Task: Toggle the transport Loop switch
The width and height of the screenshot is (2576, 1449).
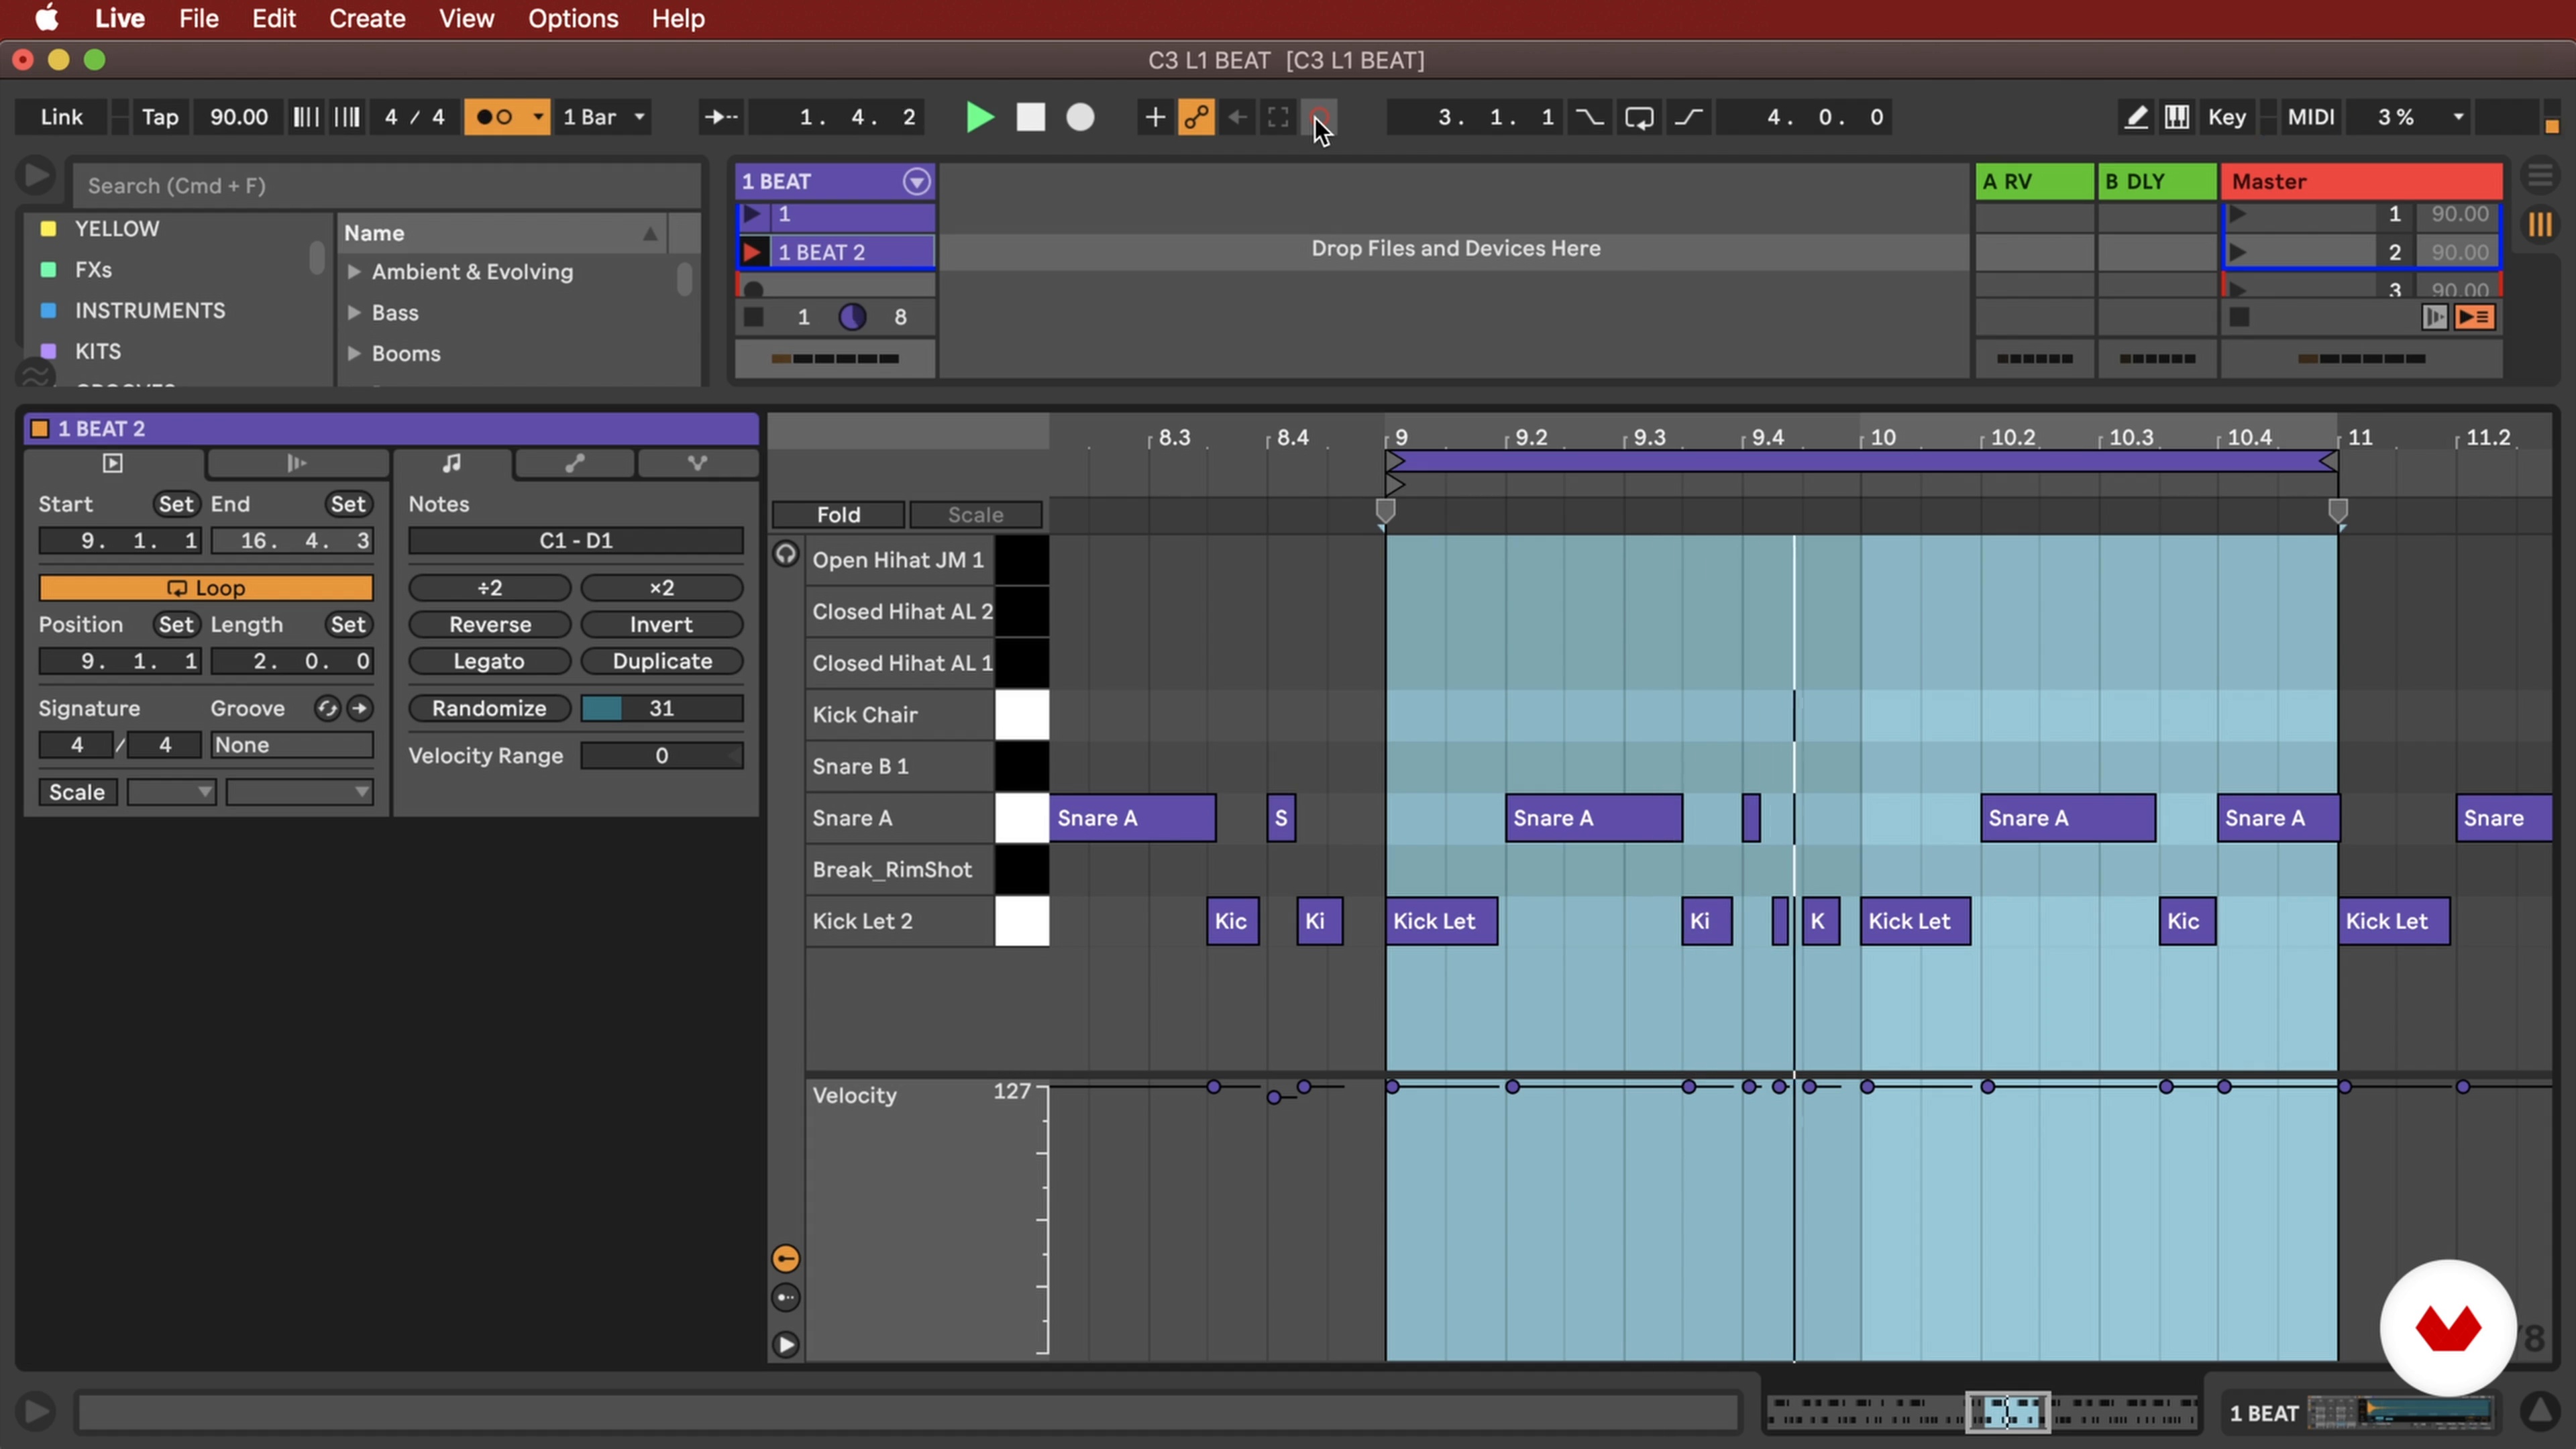Action: 1639,117
